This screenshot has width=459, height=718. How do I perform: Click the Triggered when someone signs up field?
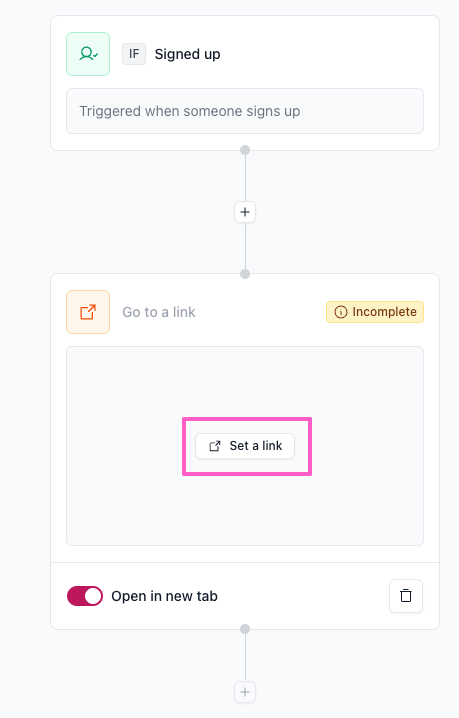click(x=245, y=111)
